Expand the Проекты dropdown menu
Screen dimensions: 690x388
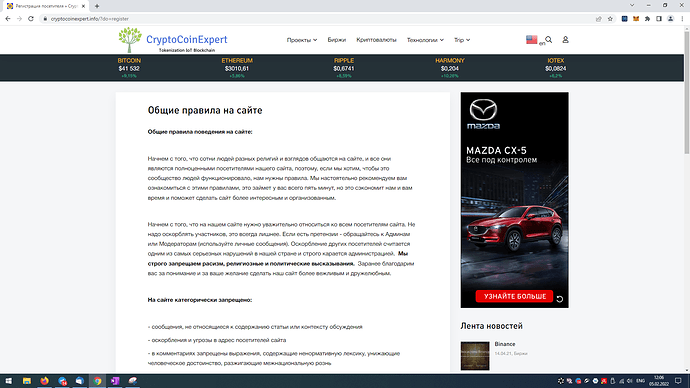302,40
